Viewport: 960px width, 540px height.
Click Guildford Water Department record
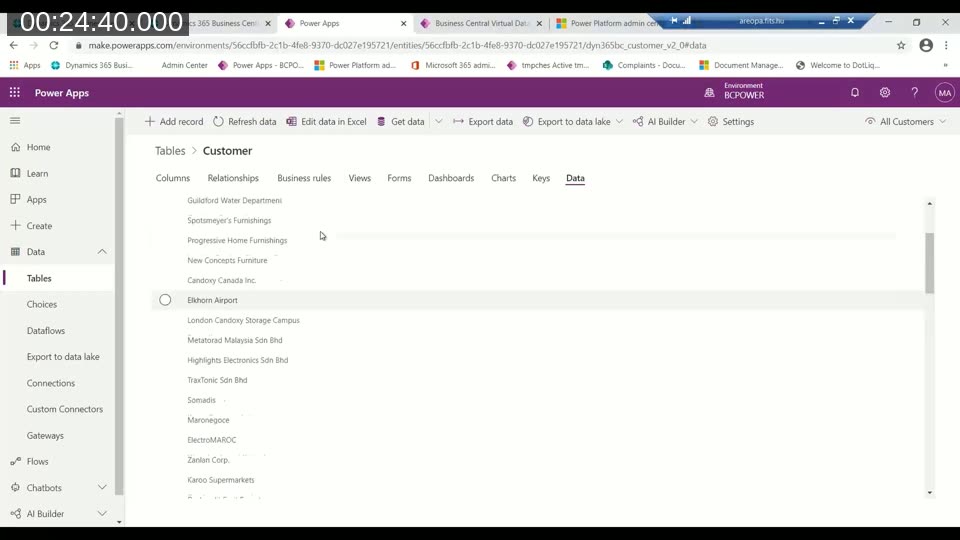tap(234, 200)
